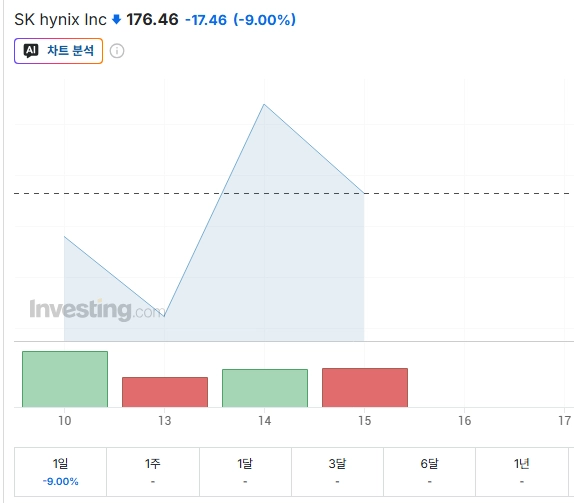Image resolution: width=574 pixels, height=503 pixels.
Task: Select the 1일 period tab
Action: [x=60, y=472]
